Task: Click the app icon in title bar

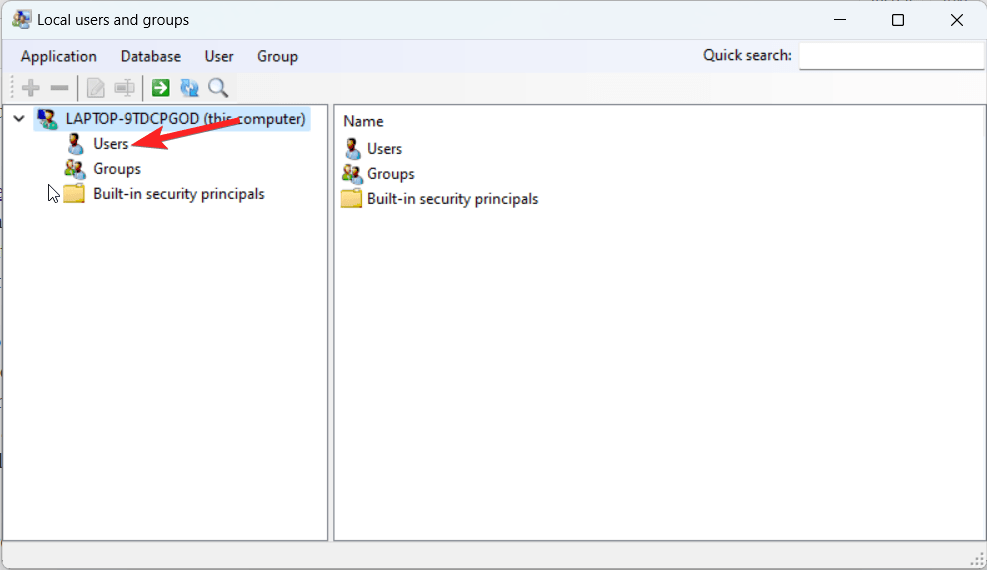Action: (21, 20)
